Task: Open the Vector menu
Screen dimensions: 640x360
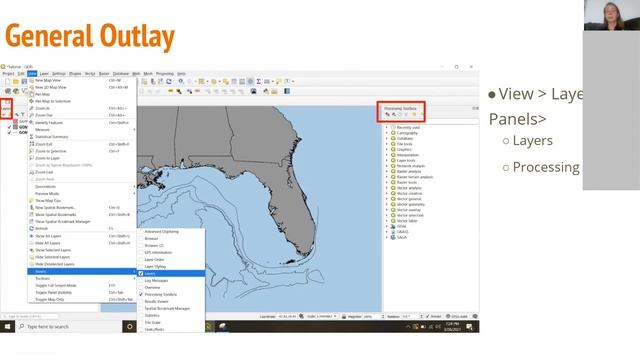Action: (90, 73)
